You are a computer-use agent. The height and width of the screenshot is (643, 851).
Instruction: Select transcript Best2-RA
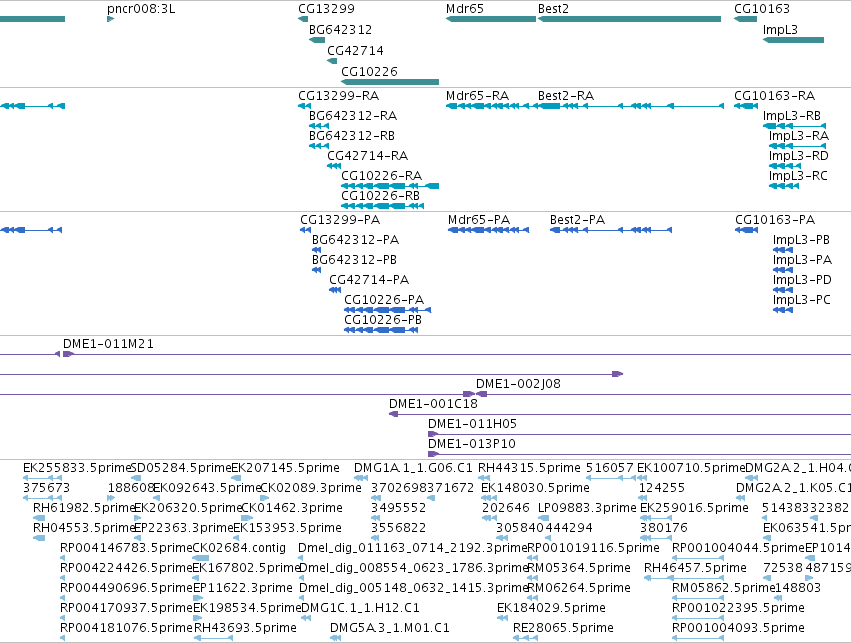click(x=631, y=106)
